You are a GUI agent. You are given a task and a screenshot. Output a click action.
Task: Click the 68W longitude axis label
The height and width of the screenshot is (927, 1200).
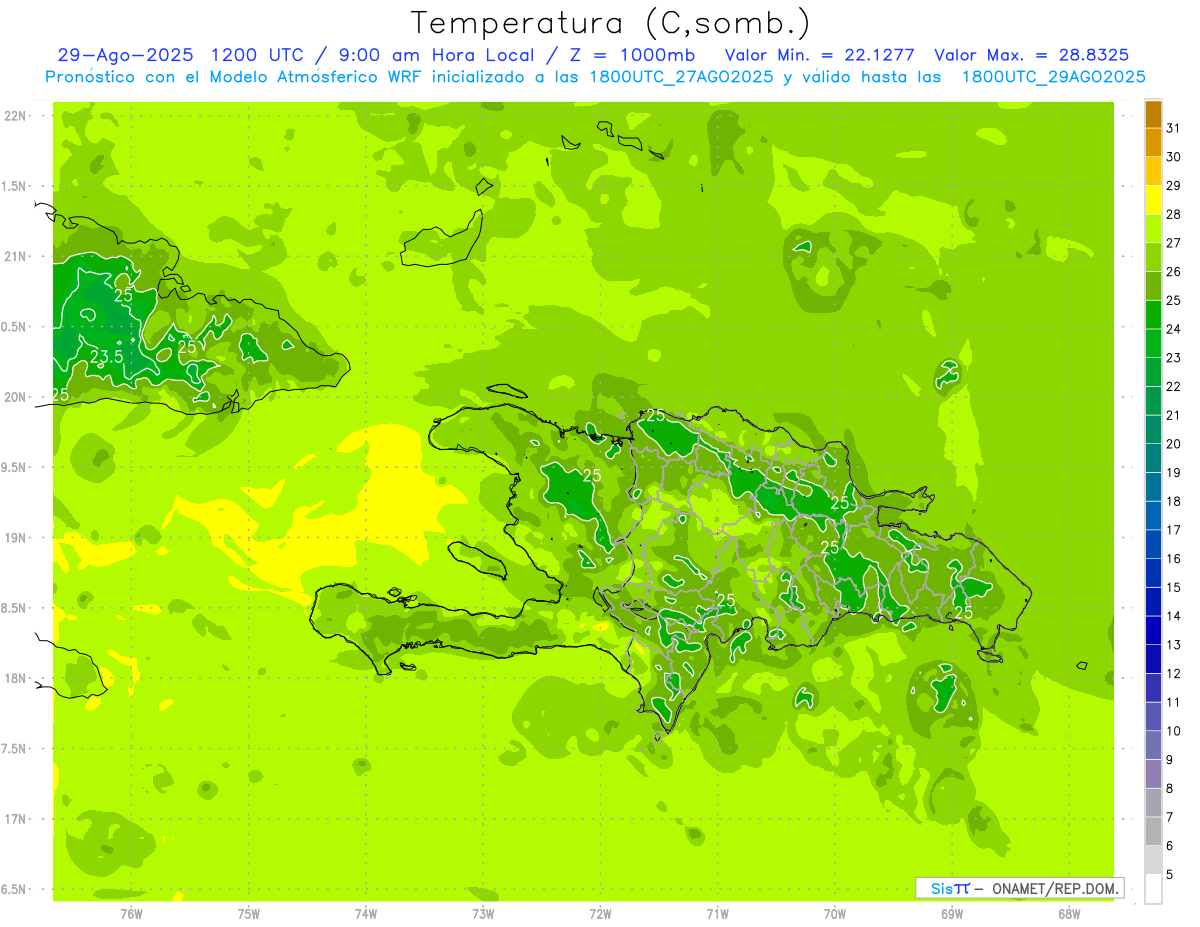[1069, 913]
